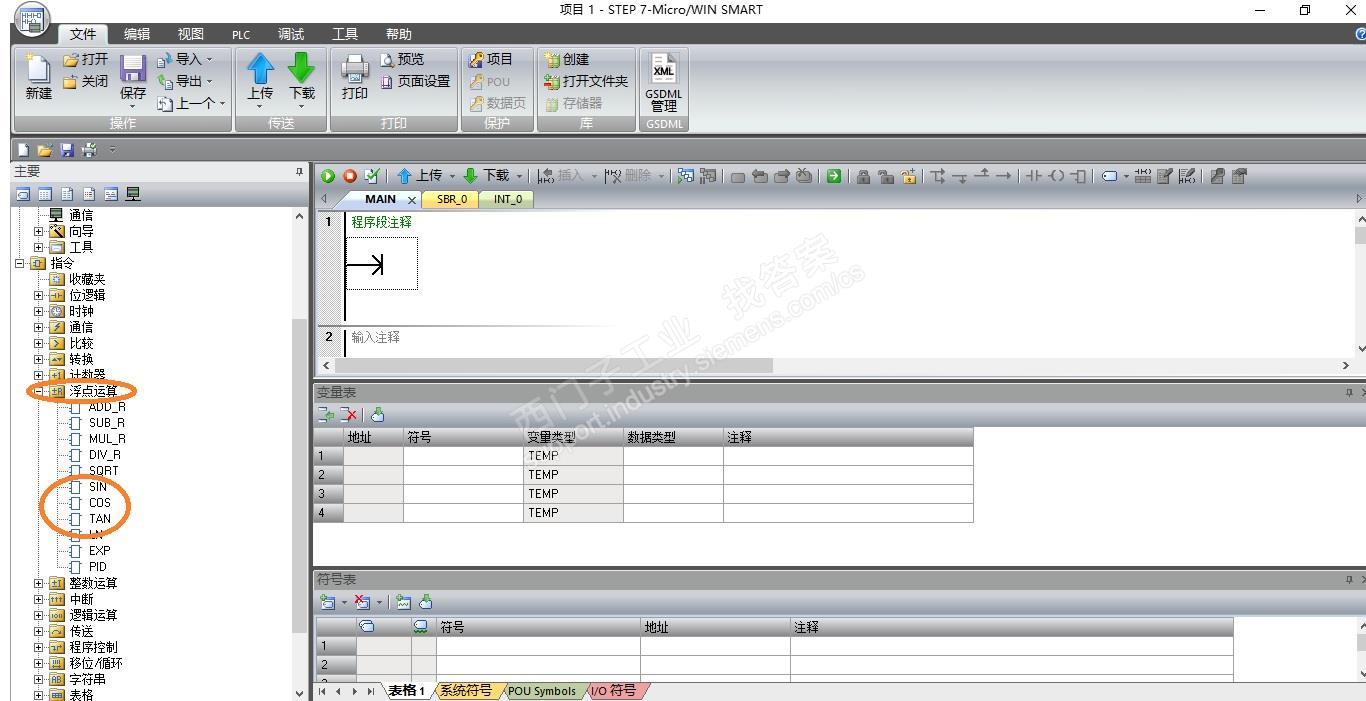Pin the symbol table (符号表) panel
The height and width of the screenshot is (701, 1366).
click(1349, 580)
